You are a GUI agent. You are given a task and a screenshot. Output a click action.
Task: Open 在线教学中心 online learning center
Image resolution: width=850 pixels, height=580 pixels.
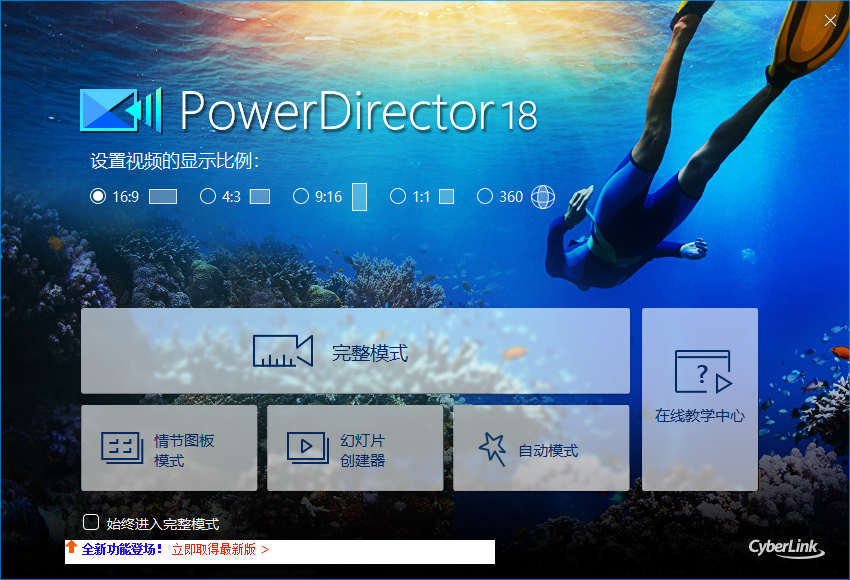pyautogui.click(x=700, y=399)
